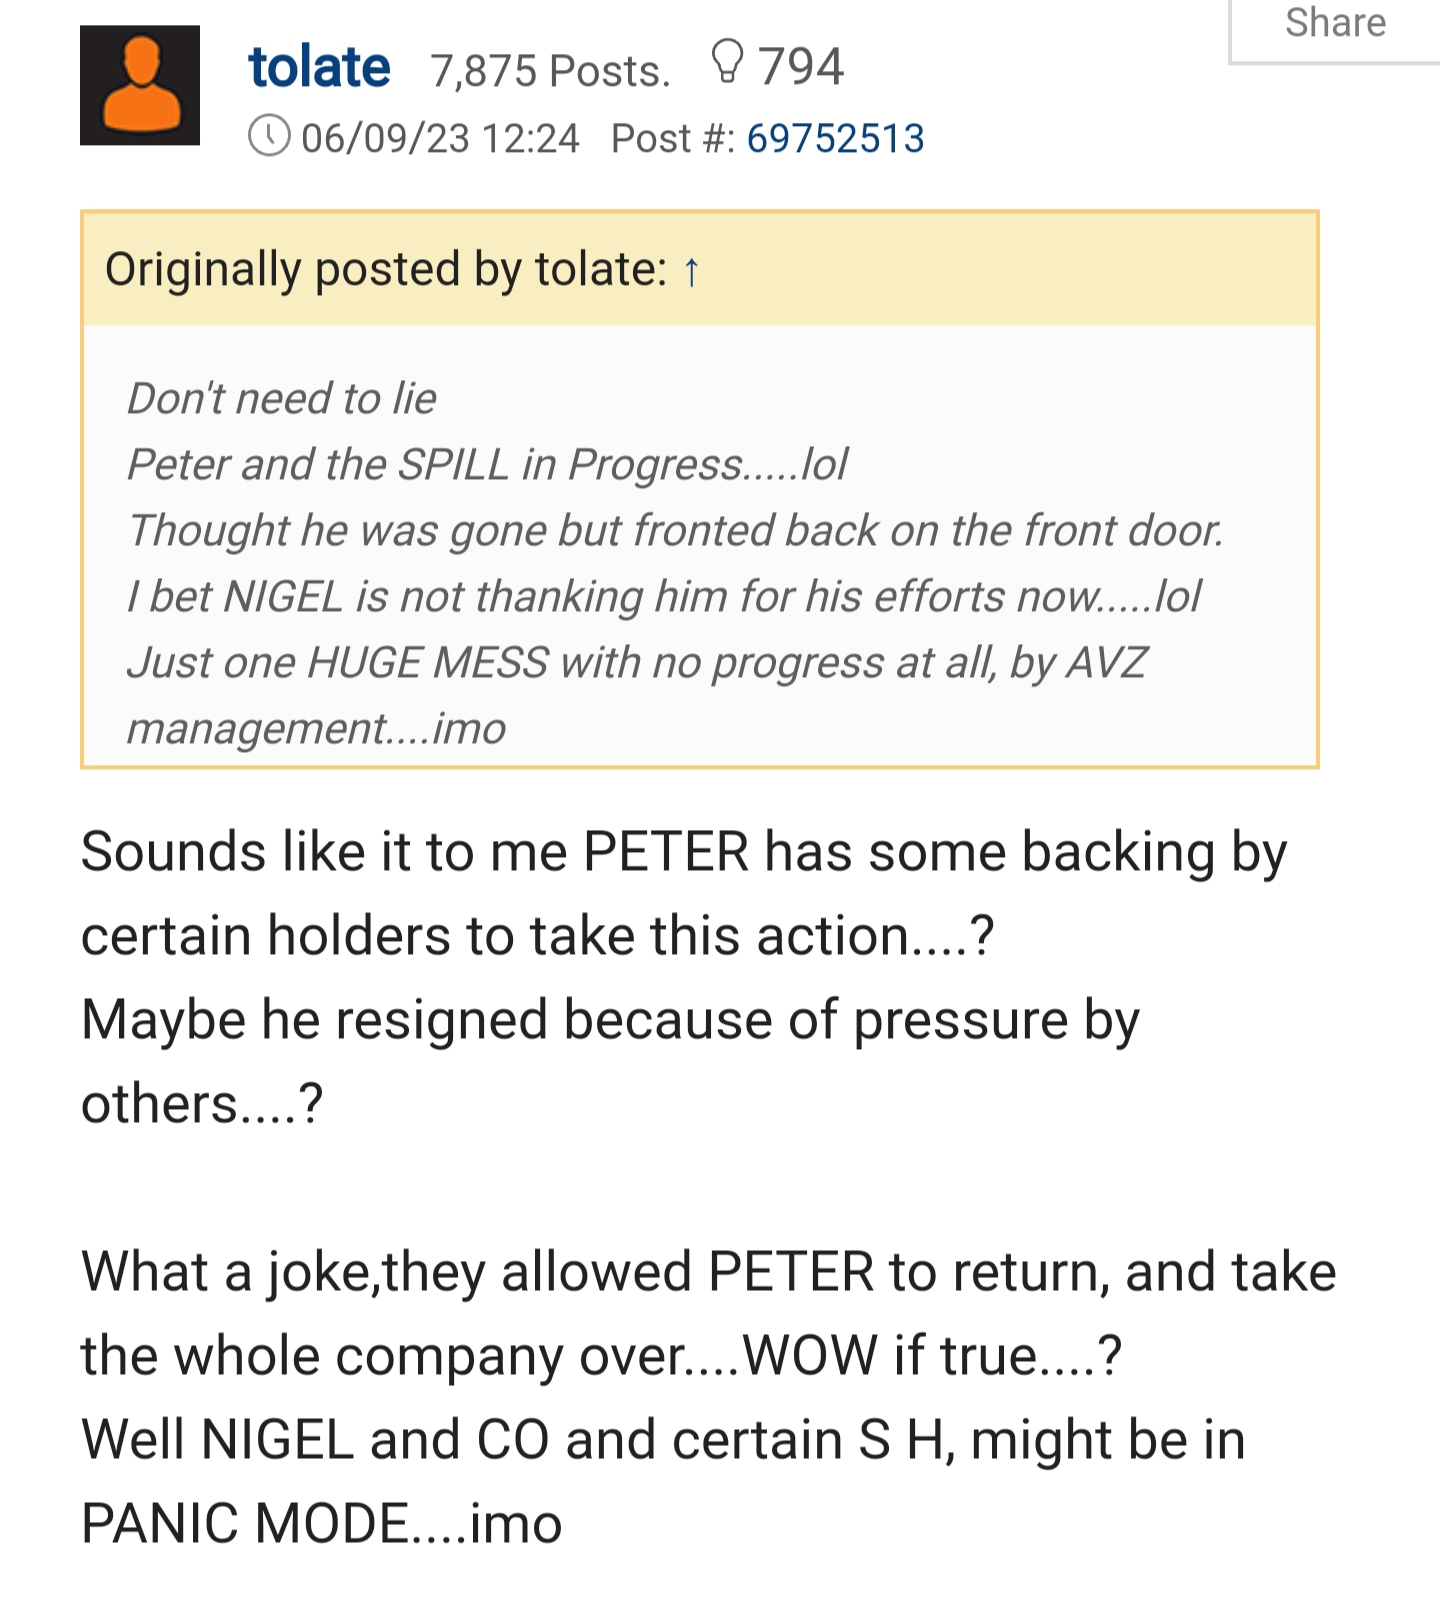The width and height of the screenshot is (1440, 1609).
Task: Click the clock icon beside the timestamp
Action: (269, 136)
